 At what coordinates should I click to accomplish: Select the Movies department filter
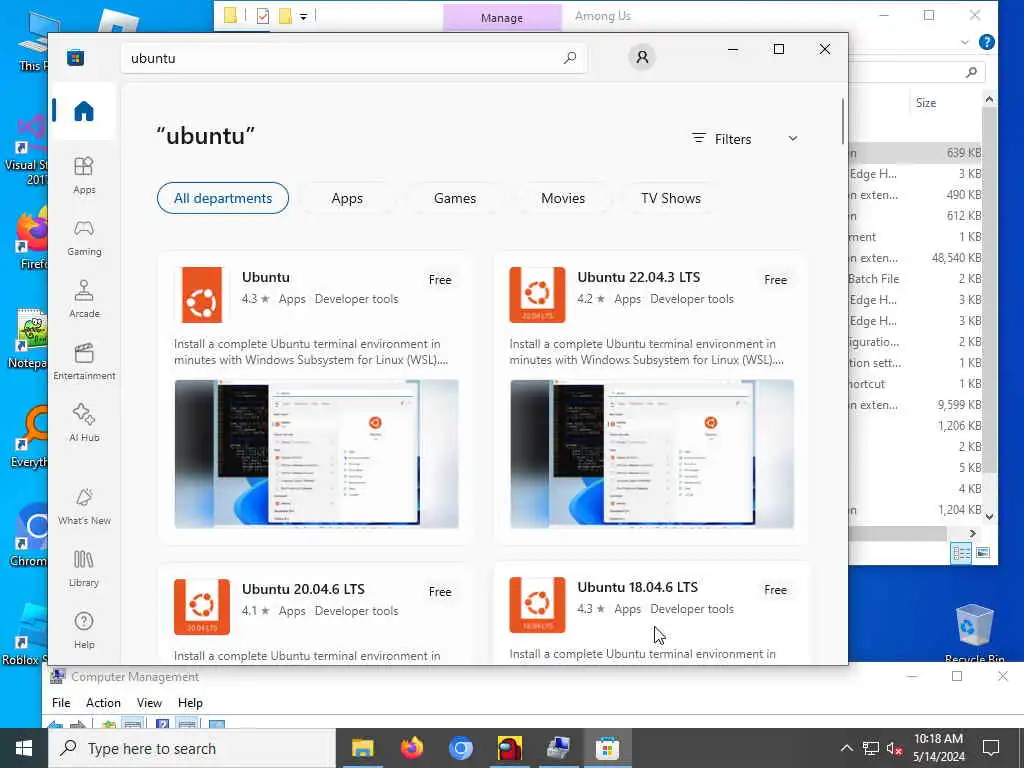click(563, 198)
